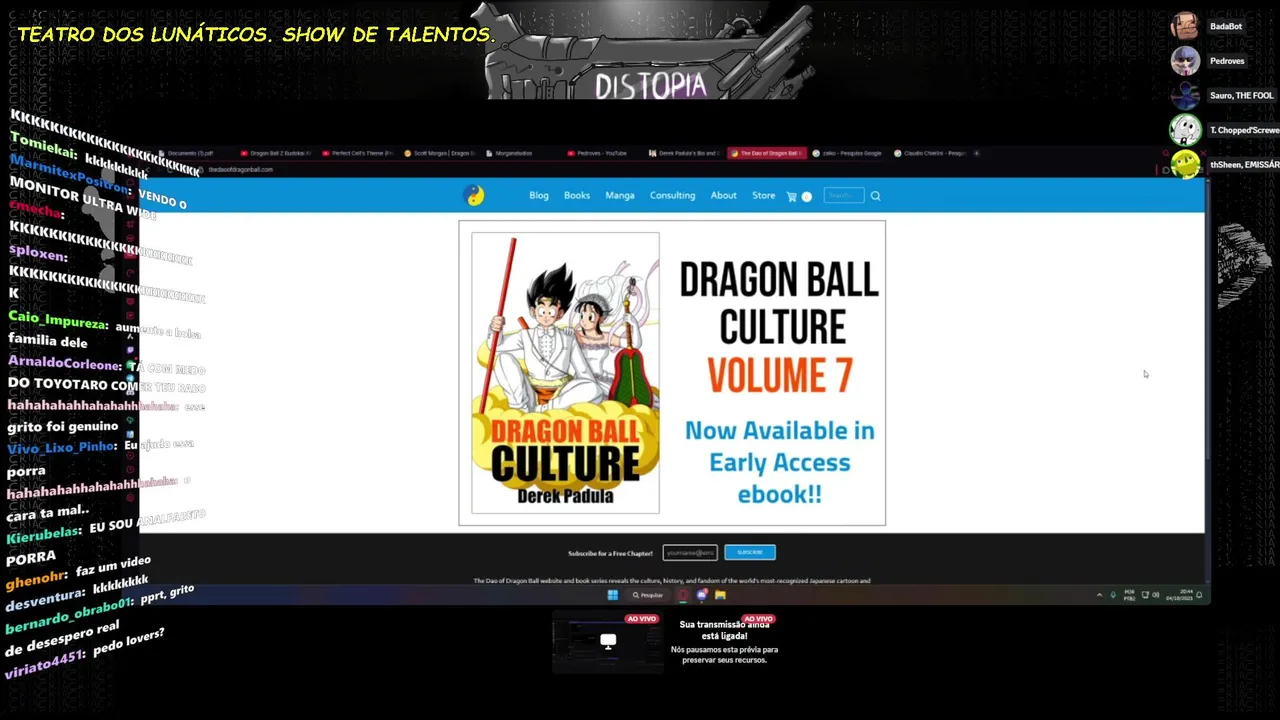Click bernardo_obrabo01's chat username
Viewport: 1280px width, 720px height.
click(x=69, y=616)
